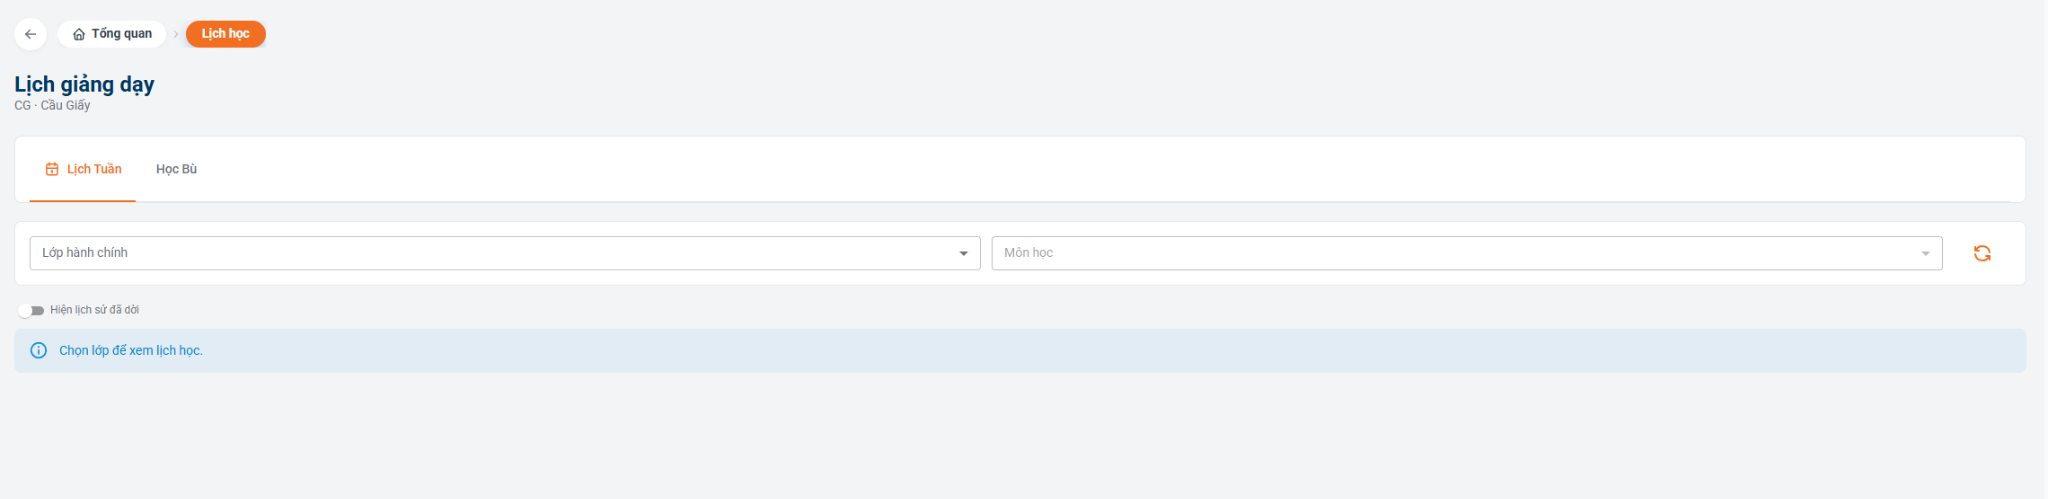Screen dimensions: 2048x499
Task: Click the breadcrumb separator chevron
Action: (176, 34)
